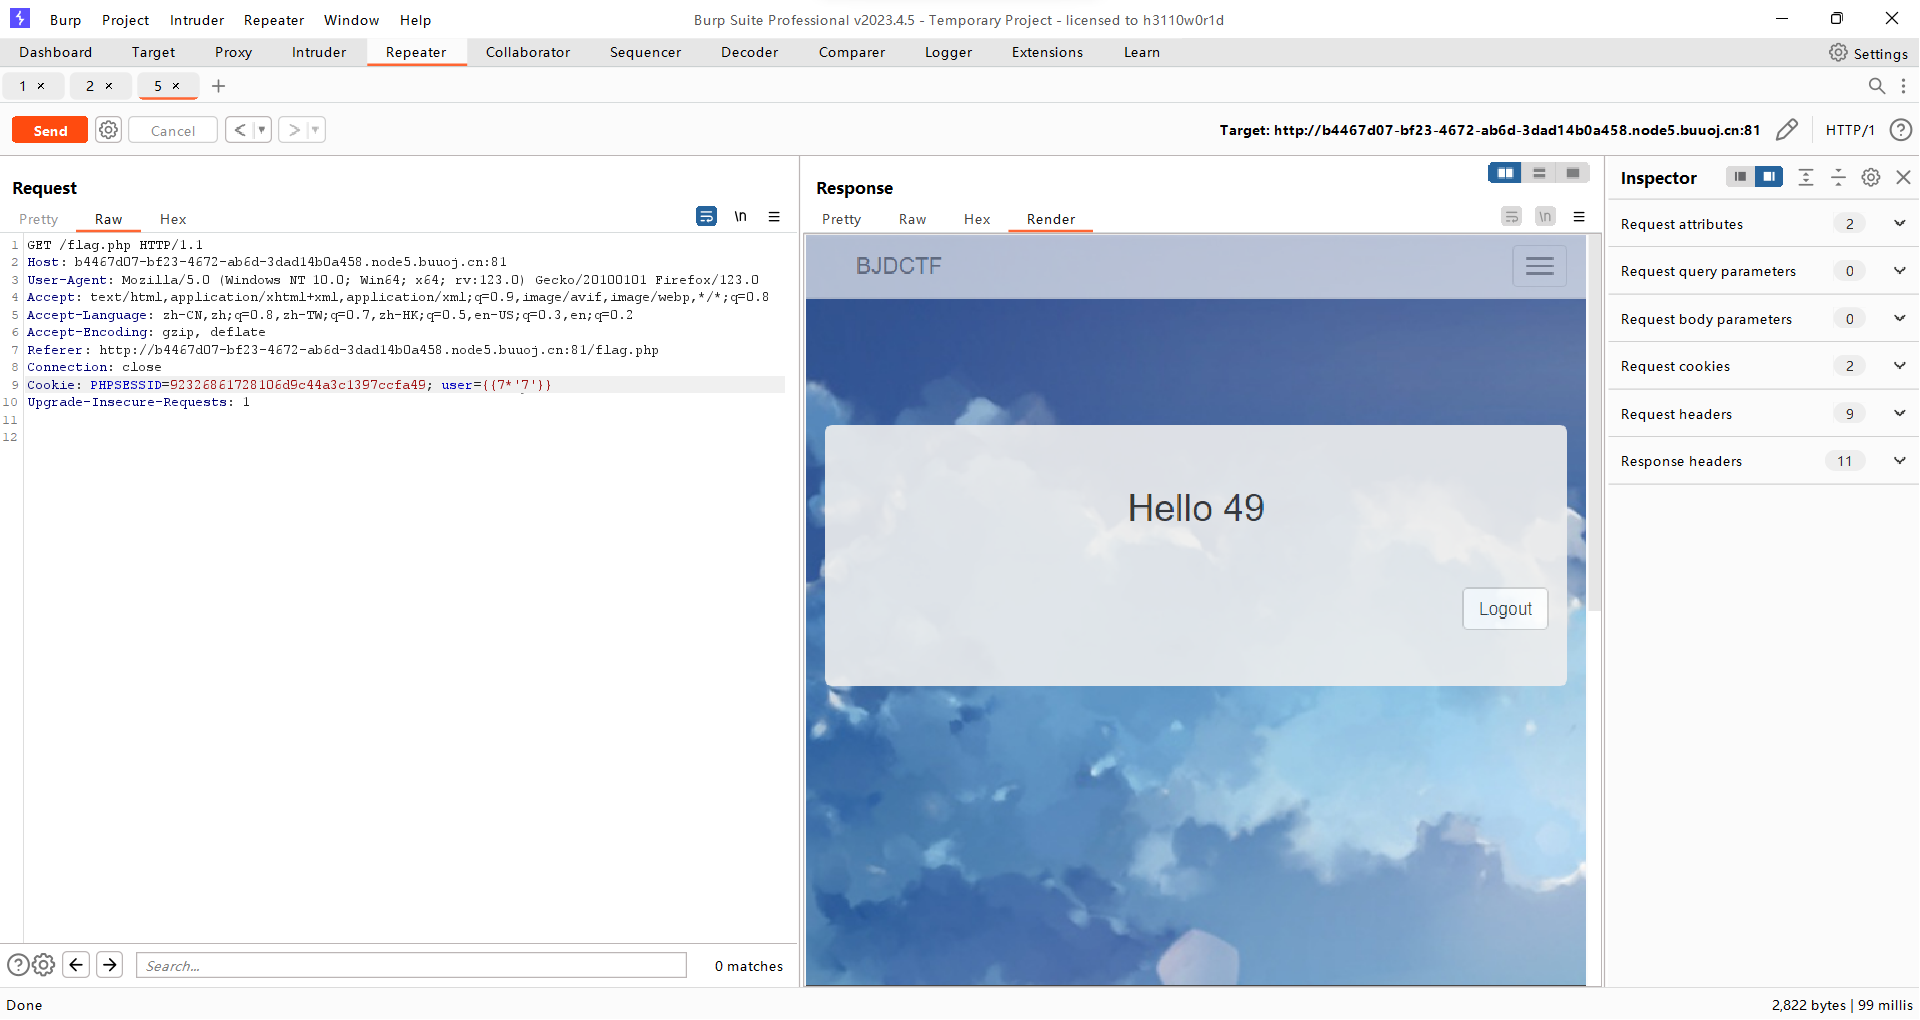The image size is (1920, 1020).
Task: Open the Collaborator tool tab
Action: (528, 52)
